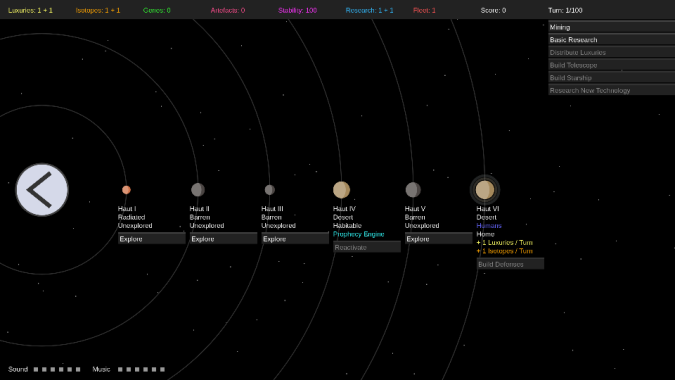Set Sound volume to last square

[x=78, y=369]
